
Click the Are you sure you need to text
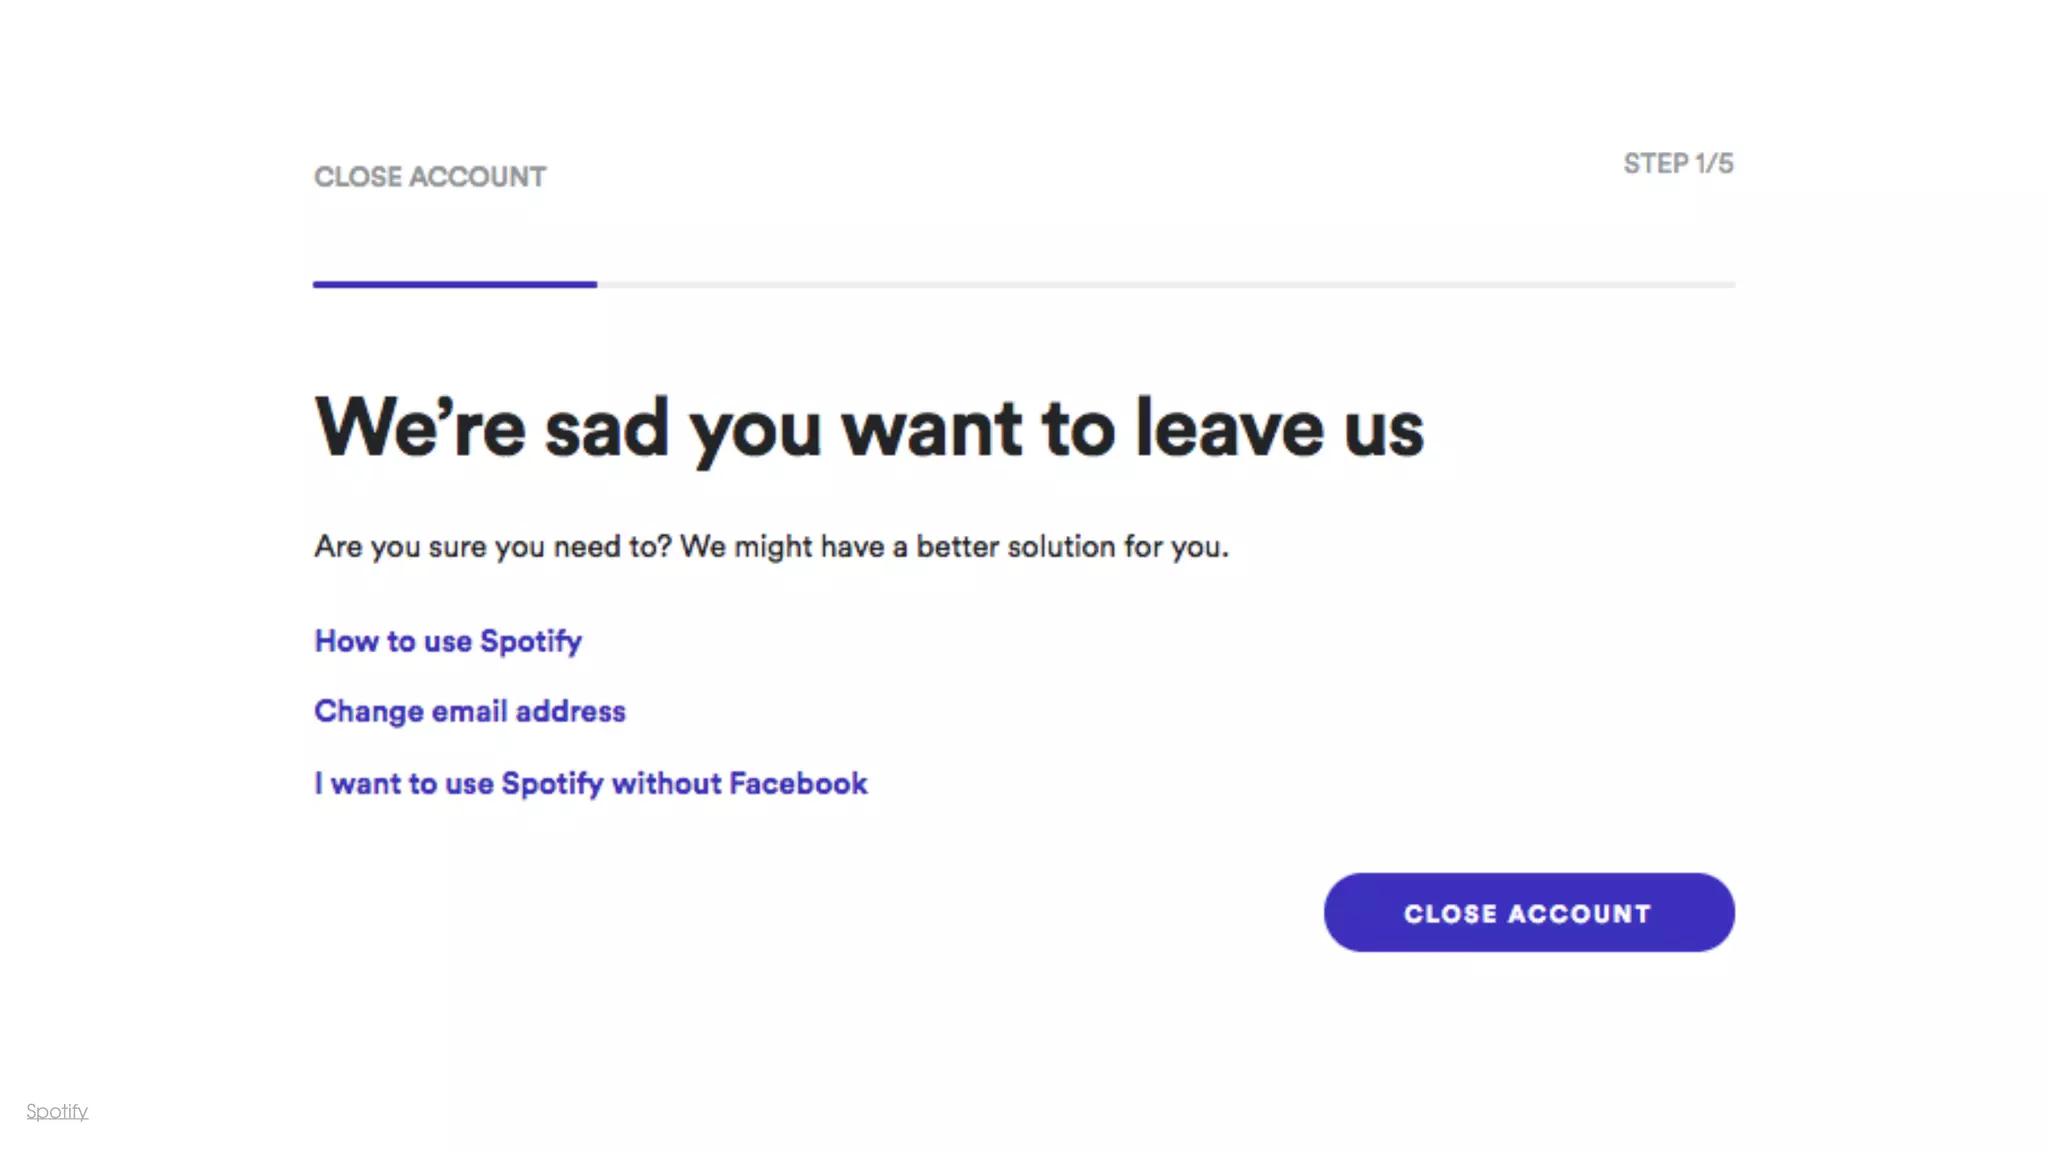pyautogui.click(x=771, y=547)
